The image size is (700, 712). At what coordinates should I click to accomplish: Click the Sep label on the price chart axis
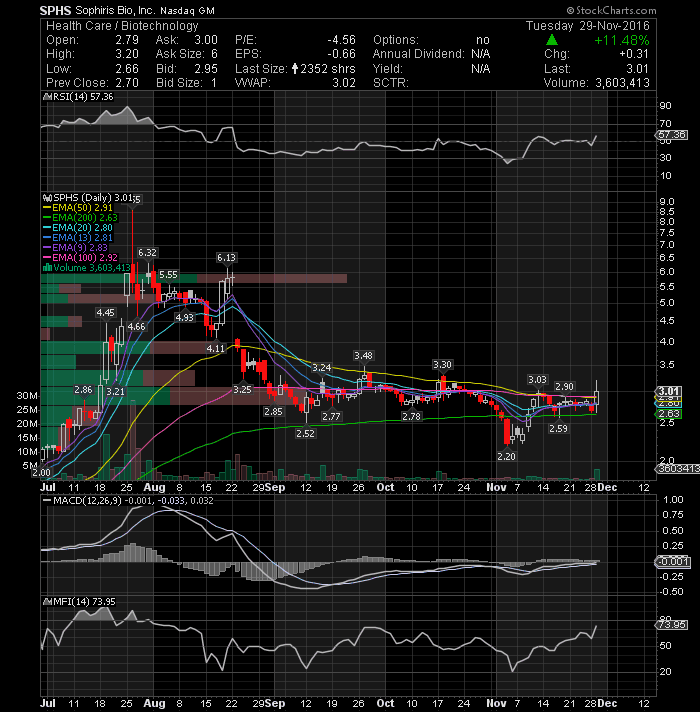(275, 487)
